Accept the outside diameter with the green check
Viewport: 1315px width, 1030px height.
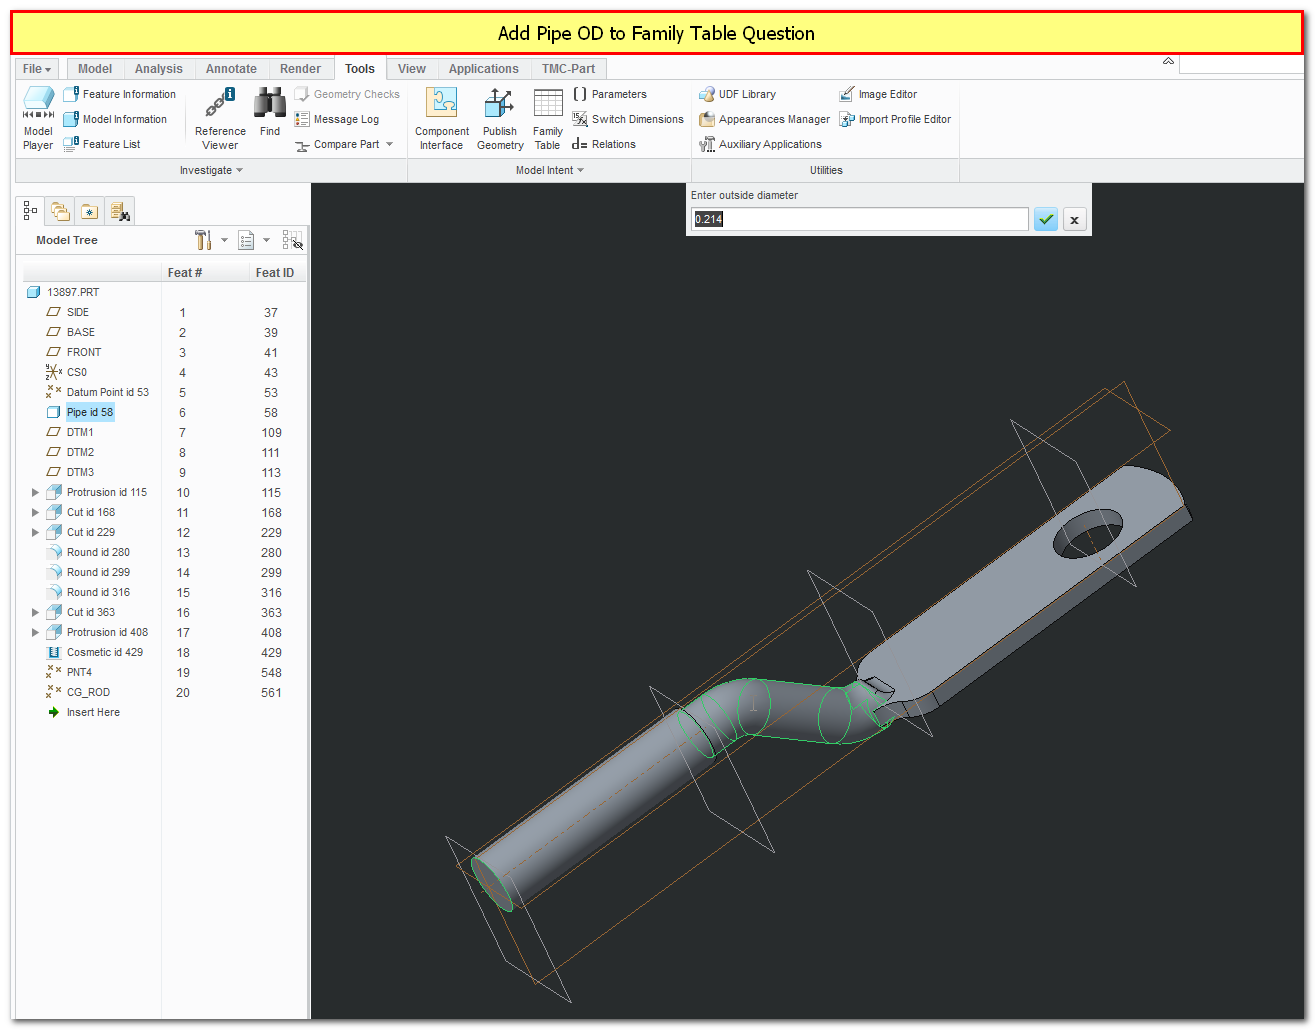pos(1046,219)
